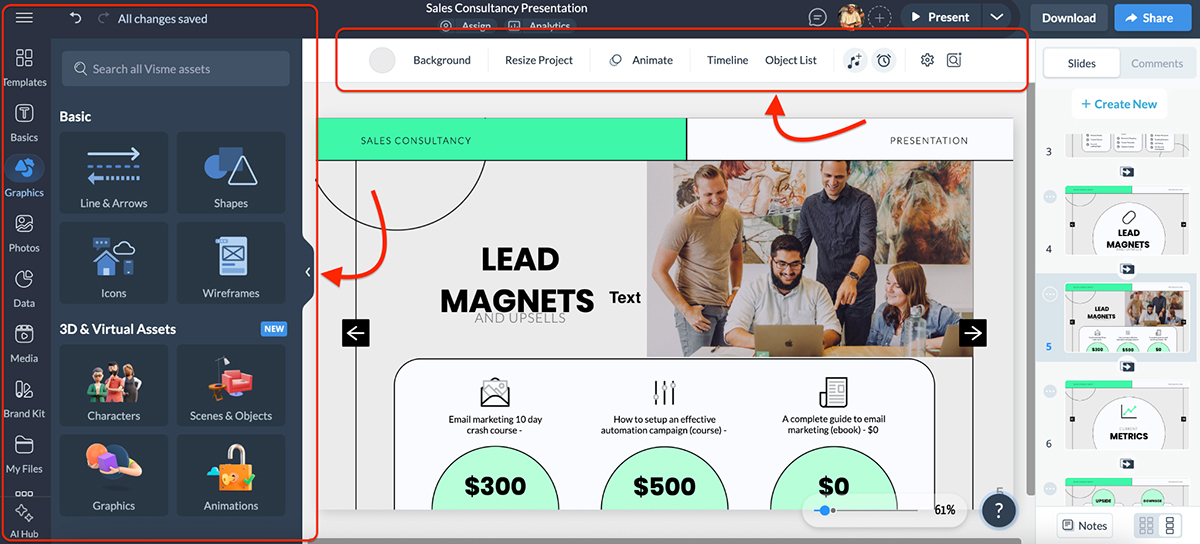The width and height of the screenshot is (1200, 544).
Task: Open the comments speech bubble icon
Action: [817, 17]
